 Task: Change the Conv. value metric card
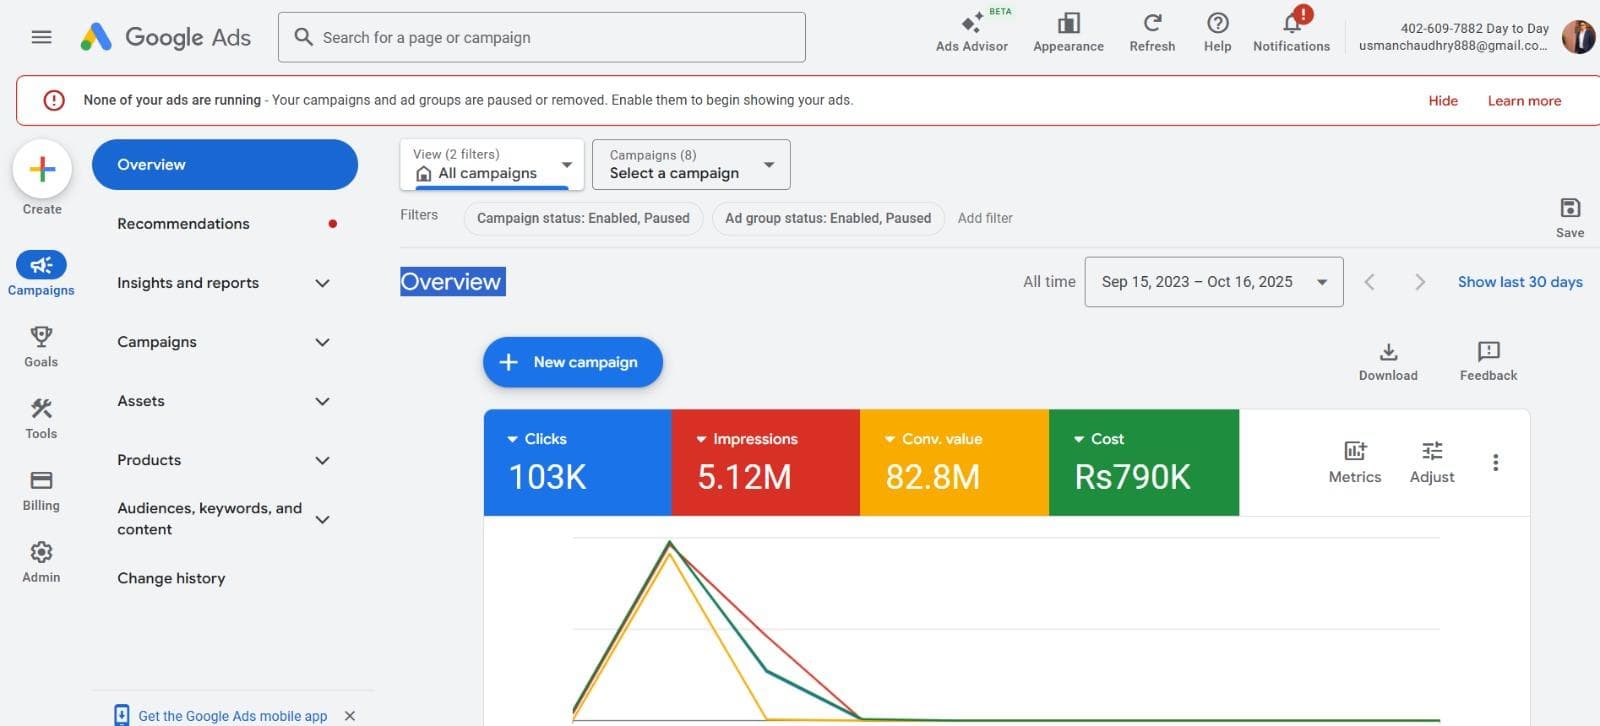[x=954, y=462]
